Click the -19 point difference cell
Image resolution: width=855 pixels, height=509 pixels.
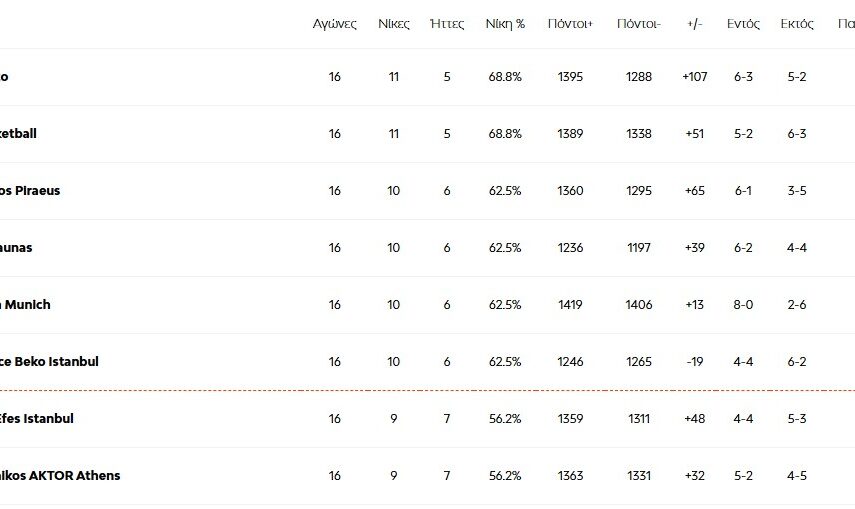click(x=695, y=362)
